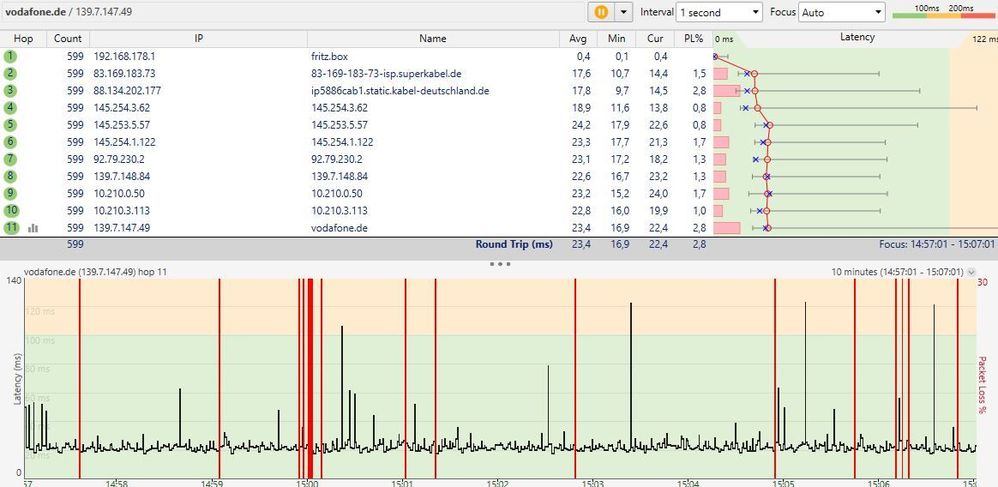Pause the trace with the orange button
This screenshot has height=487, width=998.
click(x=601, y=11)
